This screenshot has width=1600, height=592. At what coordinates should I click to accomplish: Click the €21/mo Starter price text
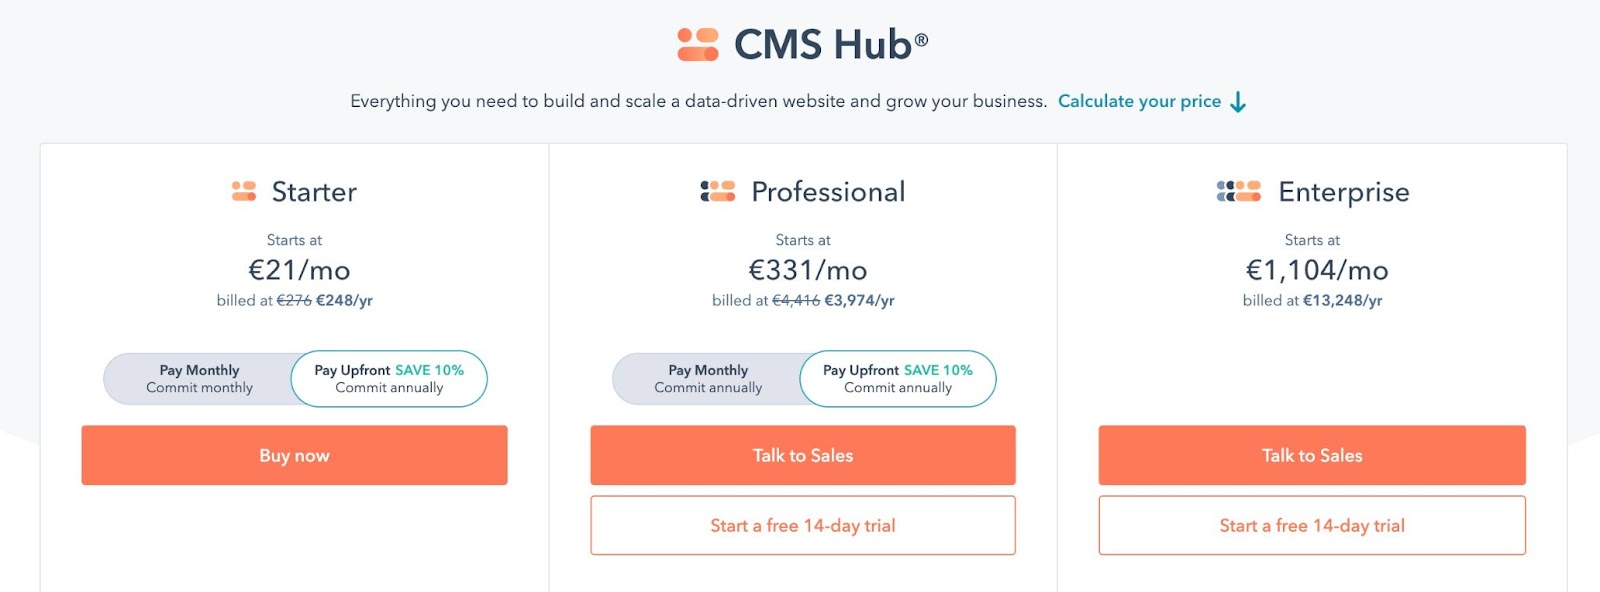293,269
